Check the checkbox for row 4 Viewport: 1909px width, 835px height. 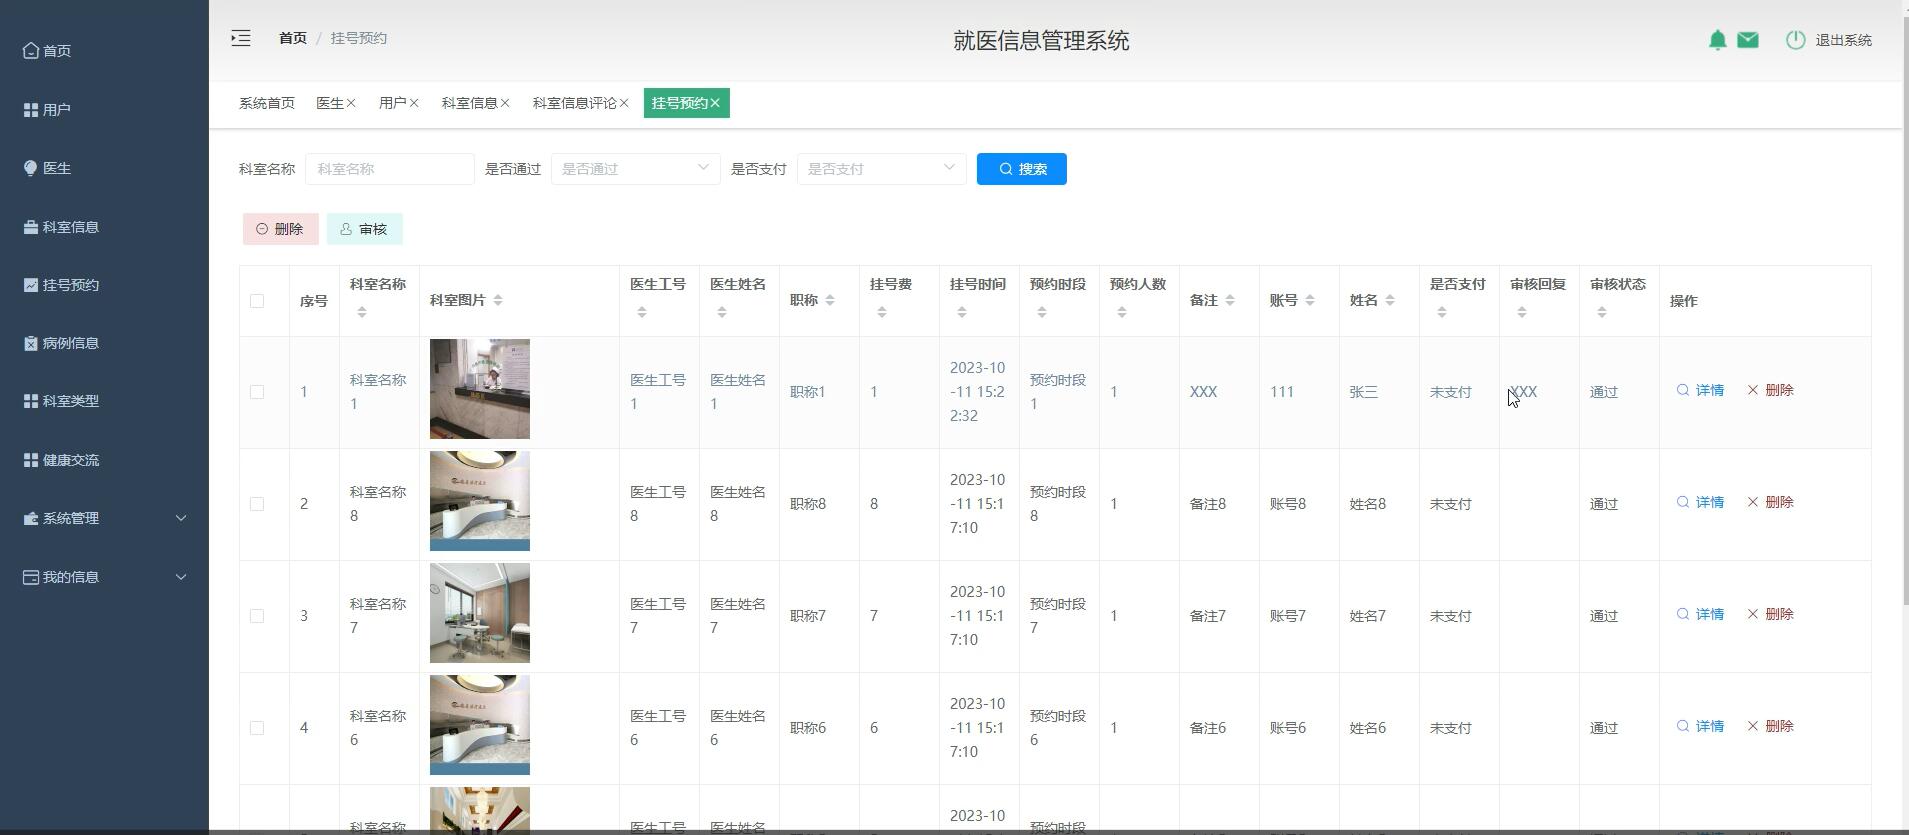(x=257, y=728)
